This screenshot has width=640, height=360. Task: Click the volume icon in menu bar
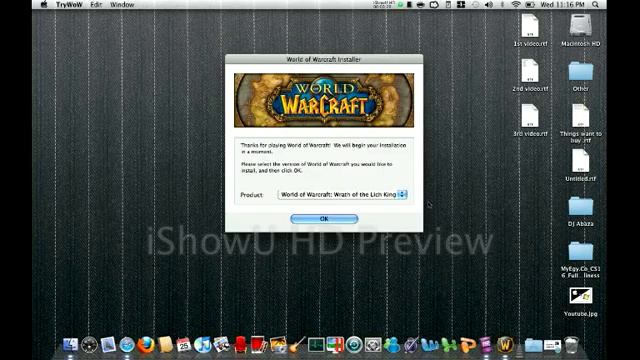pyautogui.click(x=489, y=4)
